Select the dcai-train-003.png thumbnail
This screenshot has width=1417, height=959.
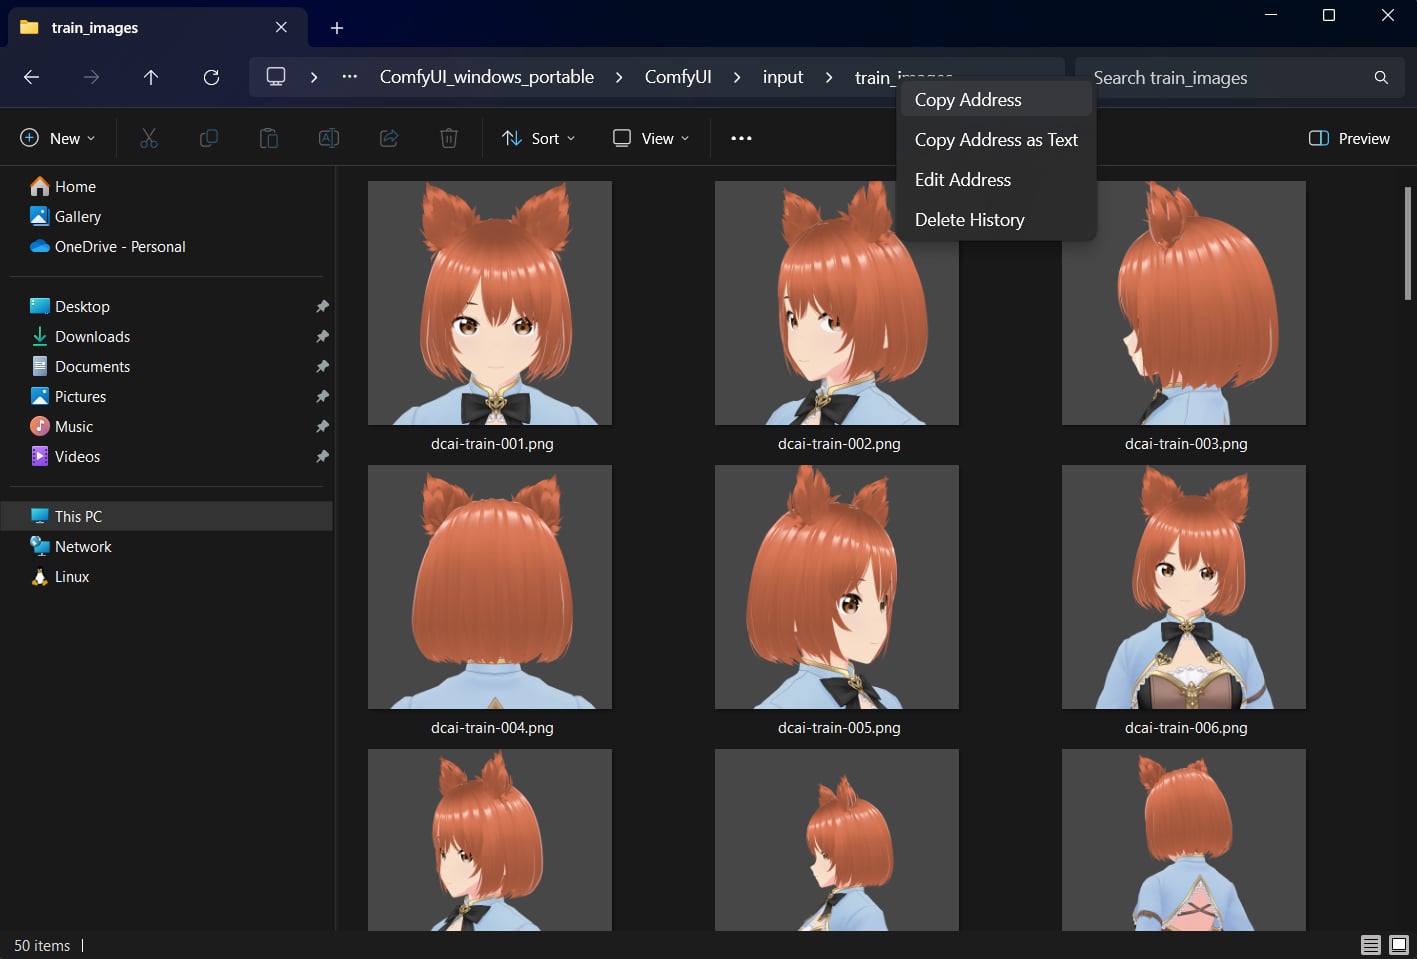pos(1184,303)
